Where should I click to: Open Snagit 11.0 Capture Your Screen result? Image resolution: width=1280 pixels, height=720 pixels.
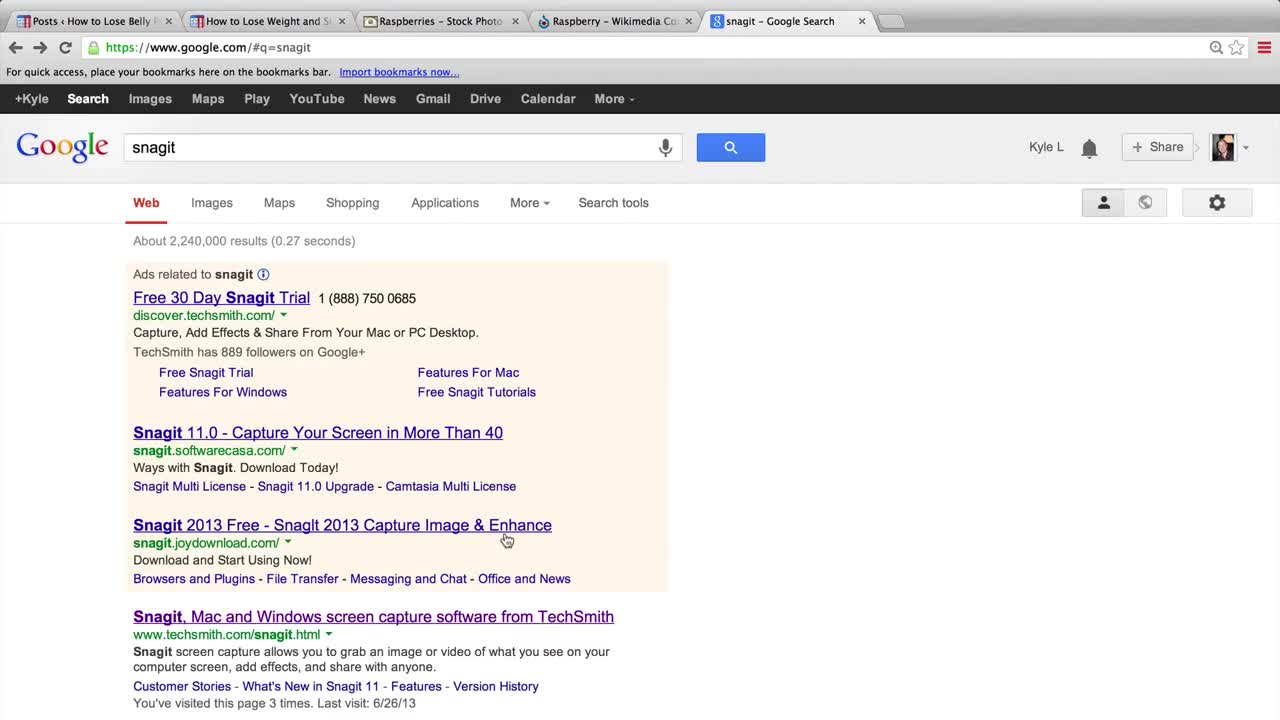[318, 433]
